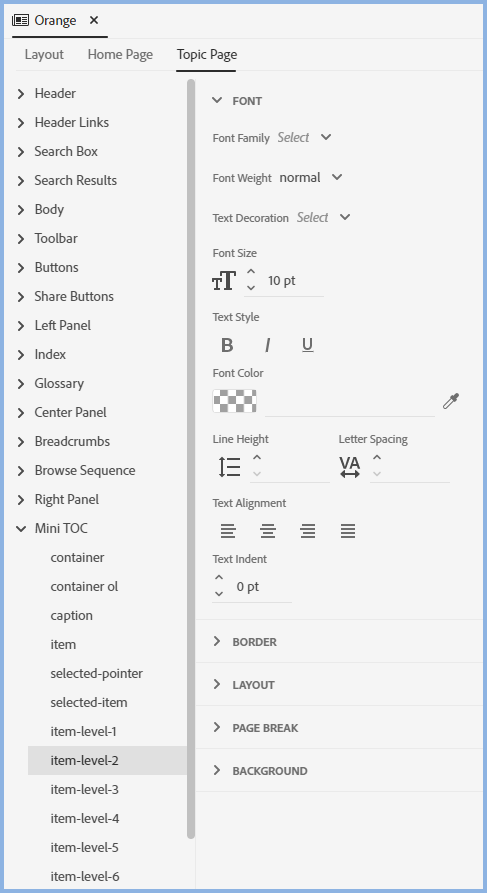Open the Font Family dropdown

[304, 137]
